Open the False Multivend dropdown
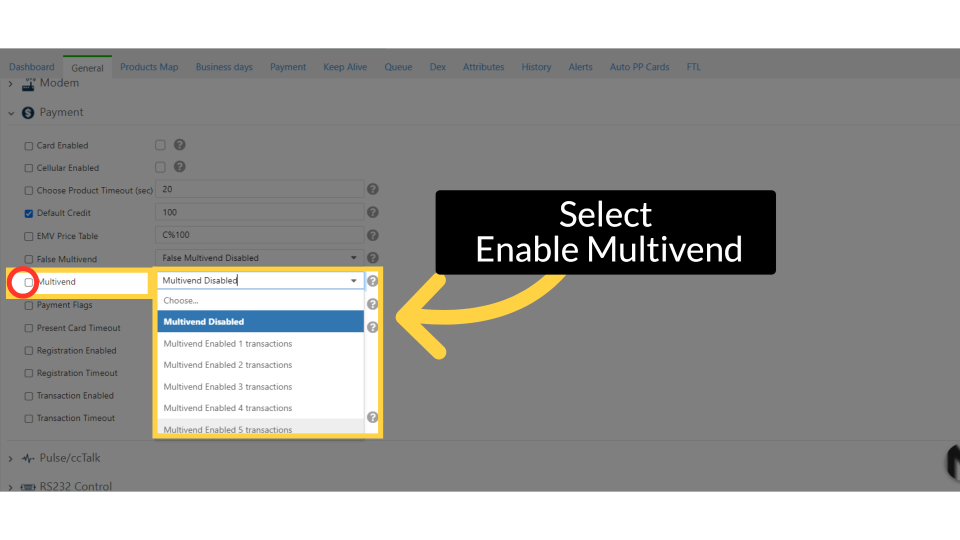Image resolution: width=960 pixels, height=540 pixels. coord(260,258)
